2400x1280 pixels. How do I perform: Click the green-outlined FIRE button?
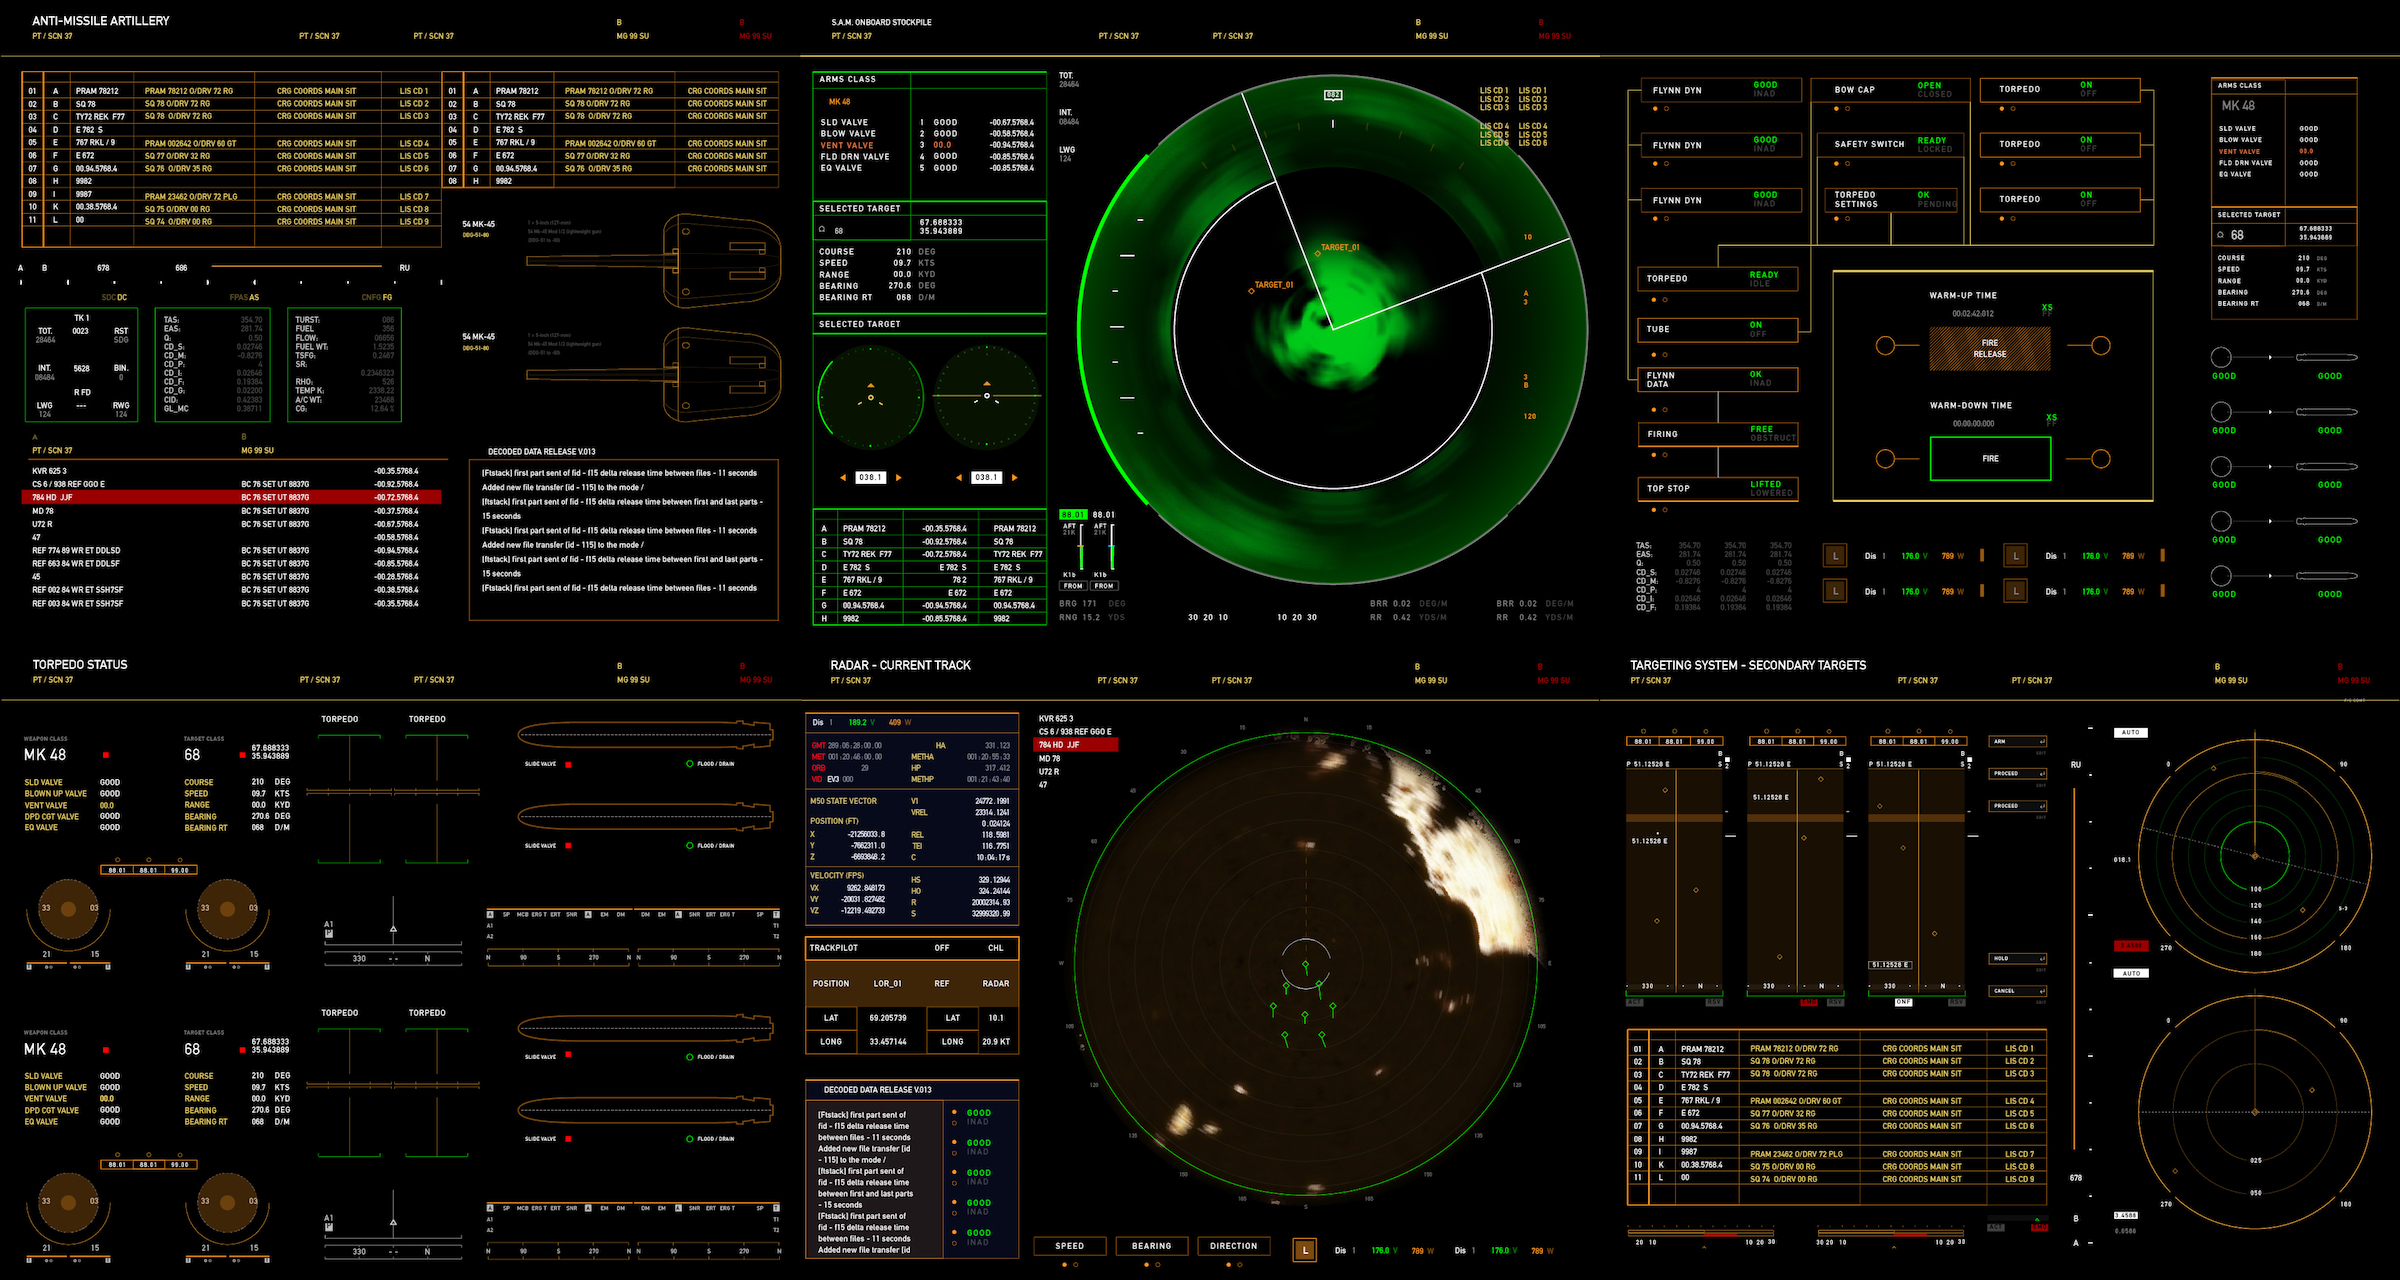(x=1990, y=459)
